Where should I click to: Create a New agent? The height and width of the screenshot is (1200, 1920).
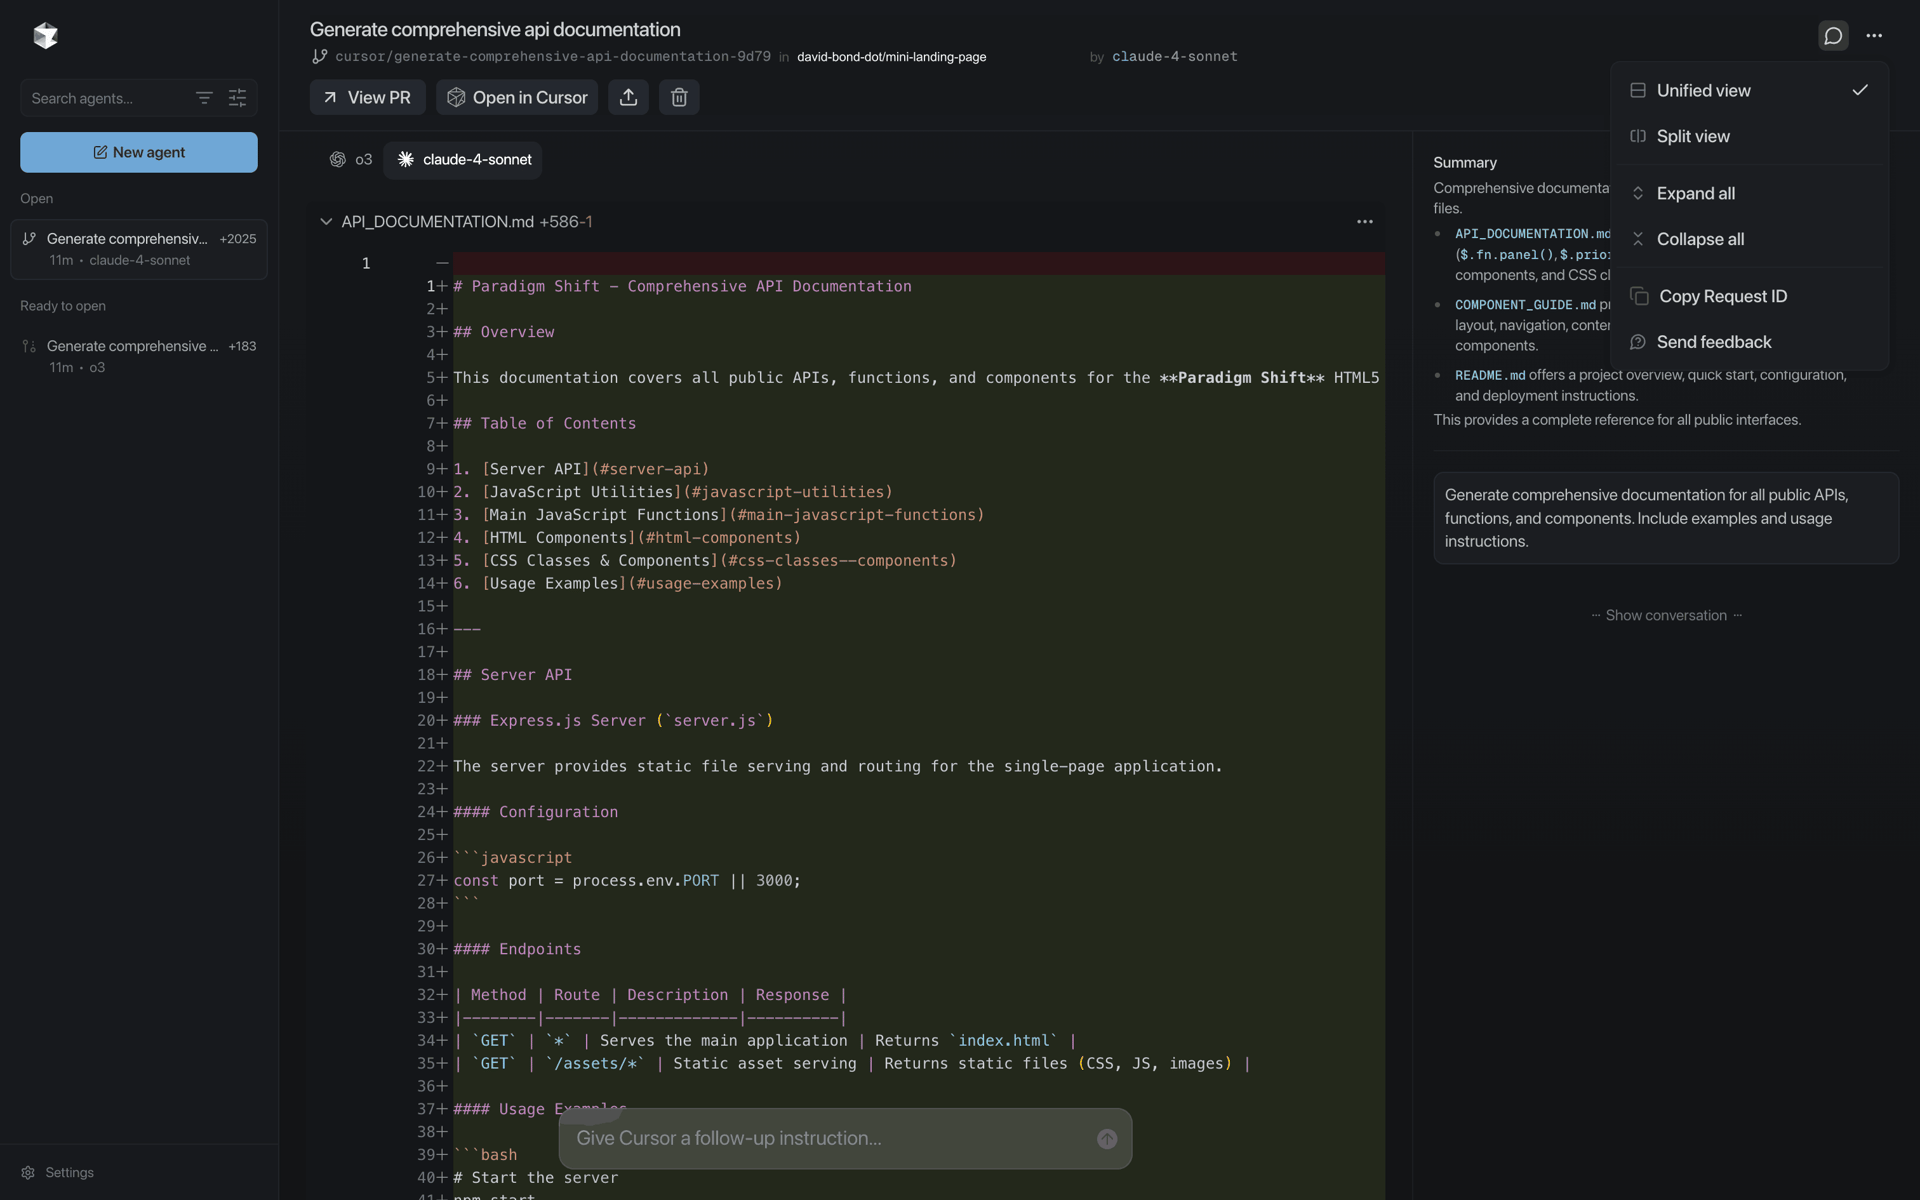tap(139, 152)
